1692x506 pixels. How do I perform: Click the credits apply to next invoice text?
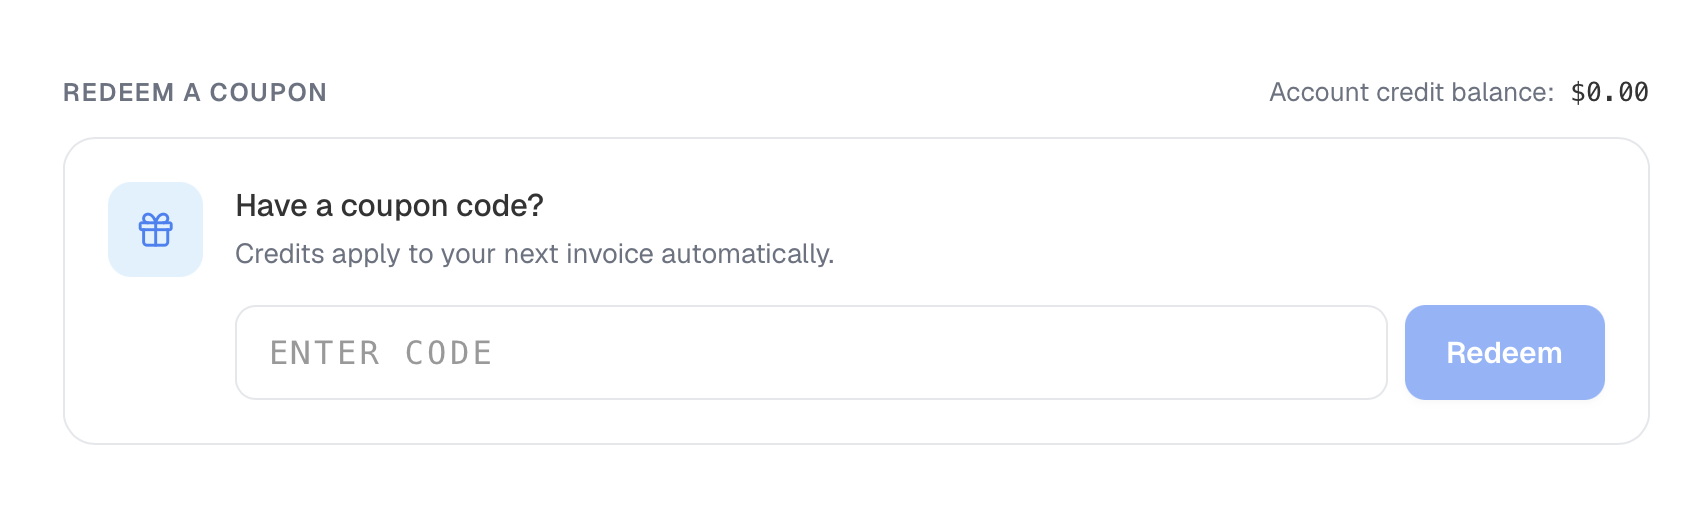[x=535, y=254]
